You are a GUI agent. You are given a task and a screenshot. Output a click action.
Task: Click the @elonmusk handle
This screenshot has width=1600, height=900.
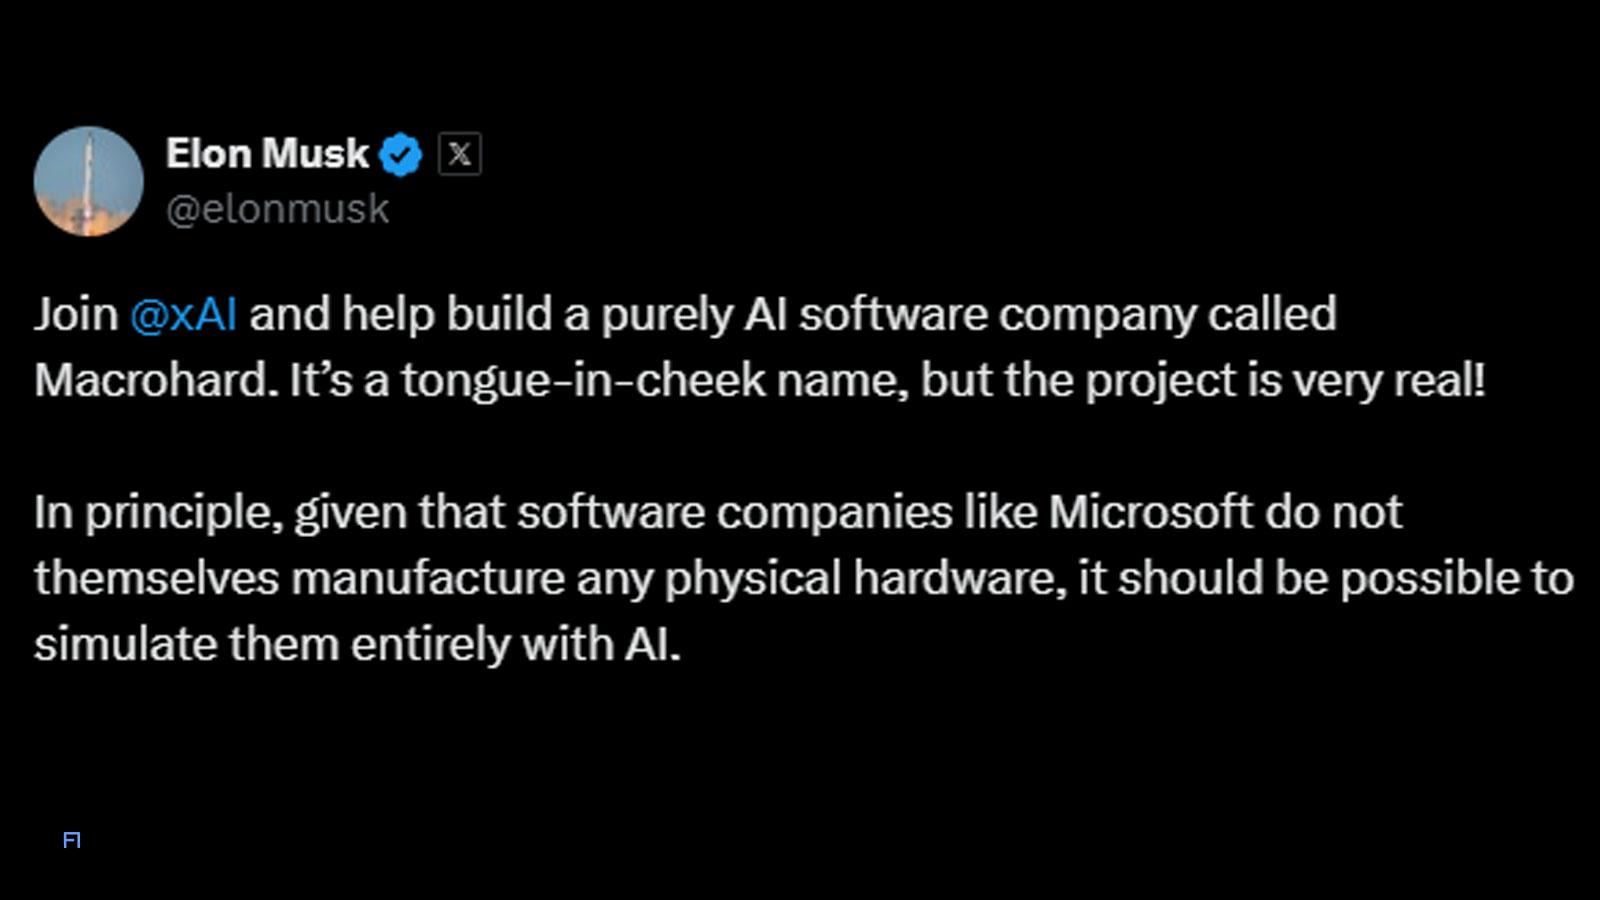click(x=277, y=209)
